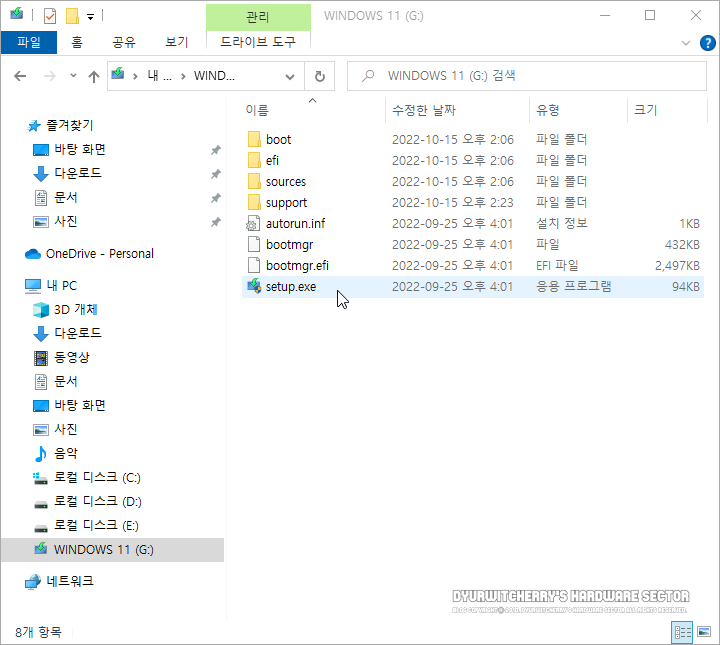Switch to the 공유 ribbon tab

[x=124, y=42]
